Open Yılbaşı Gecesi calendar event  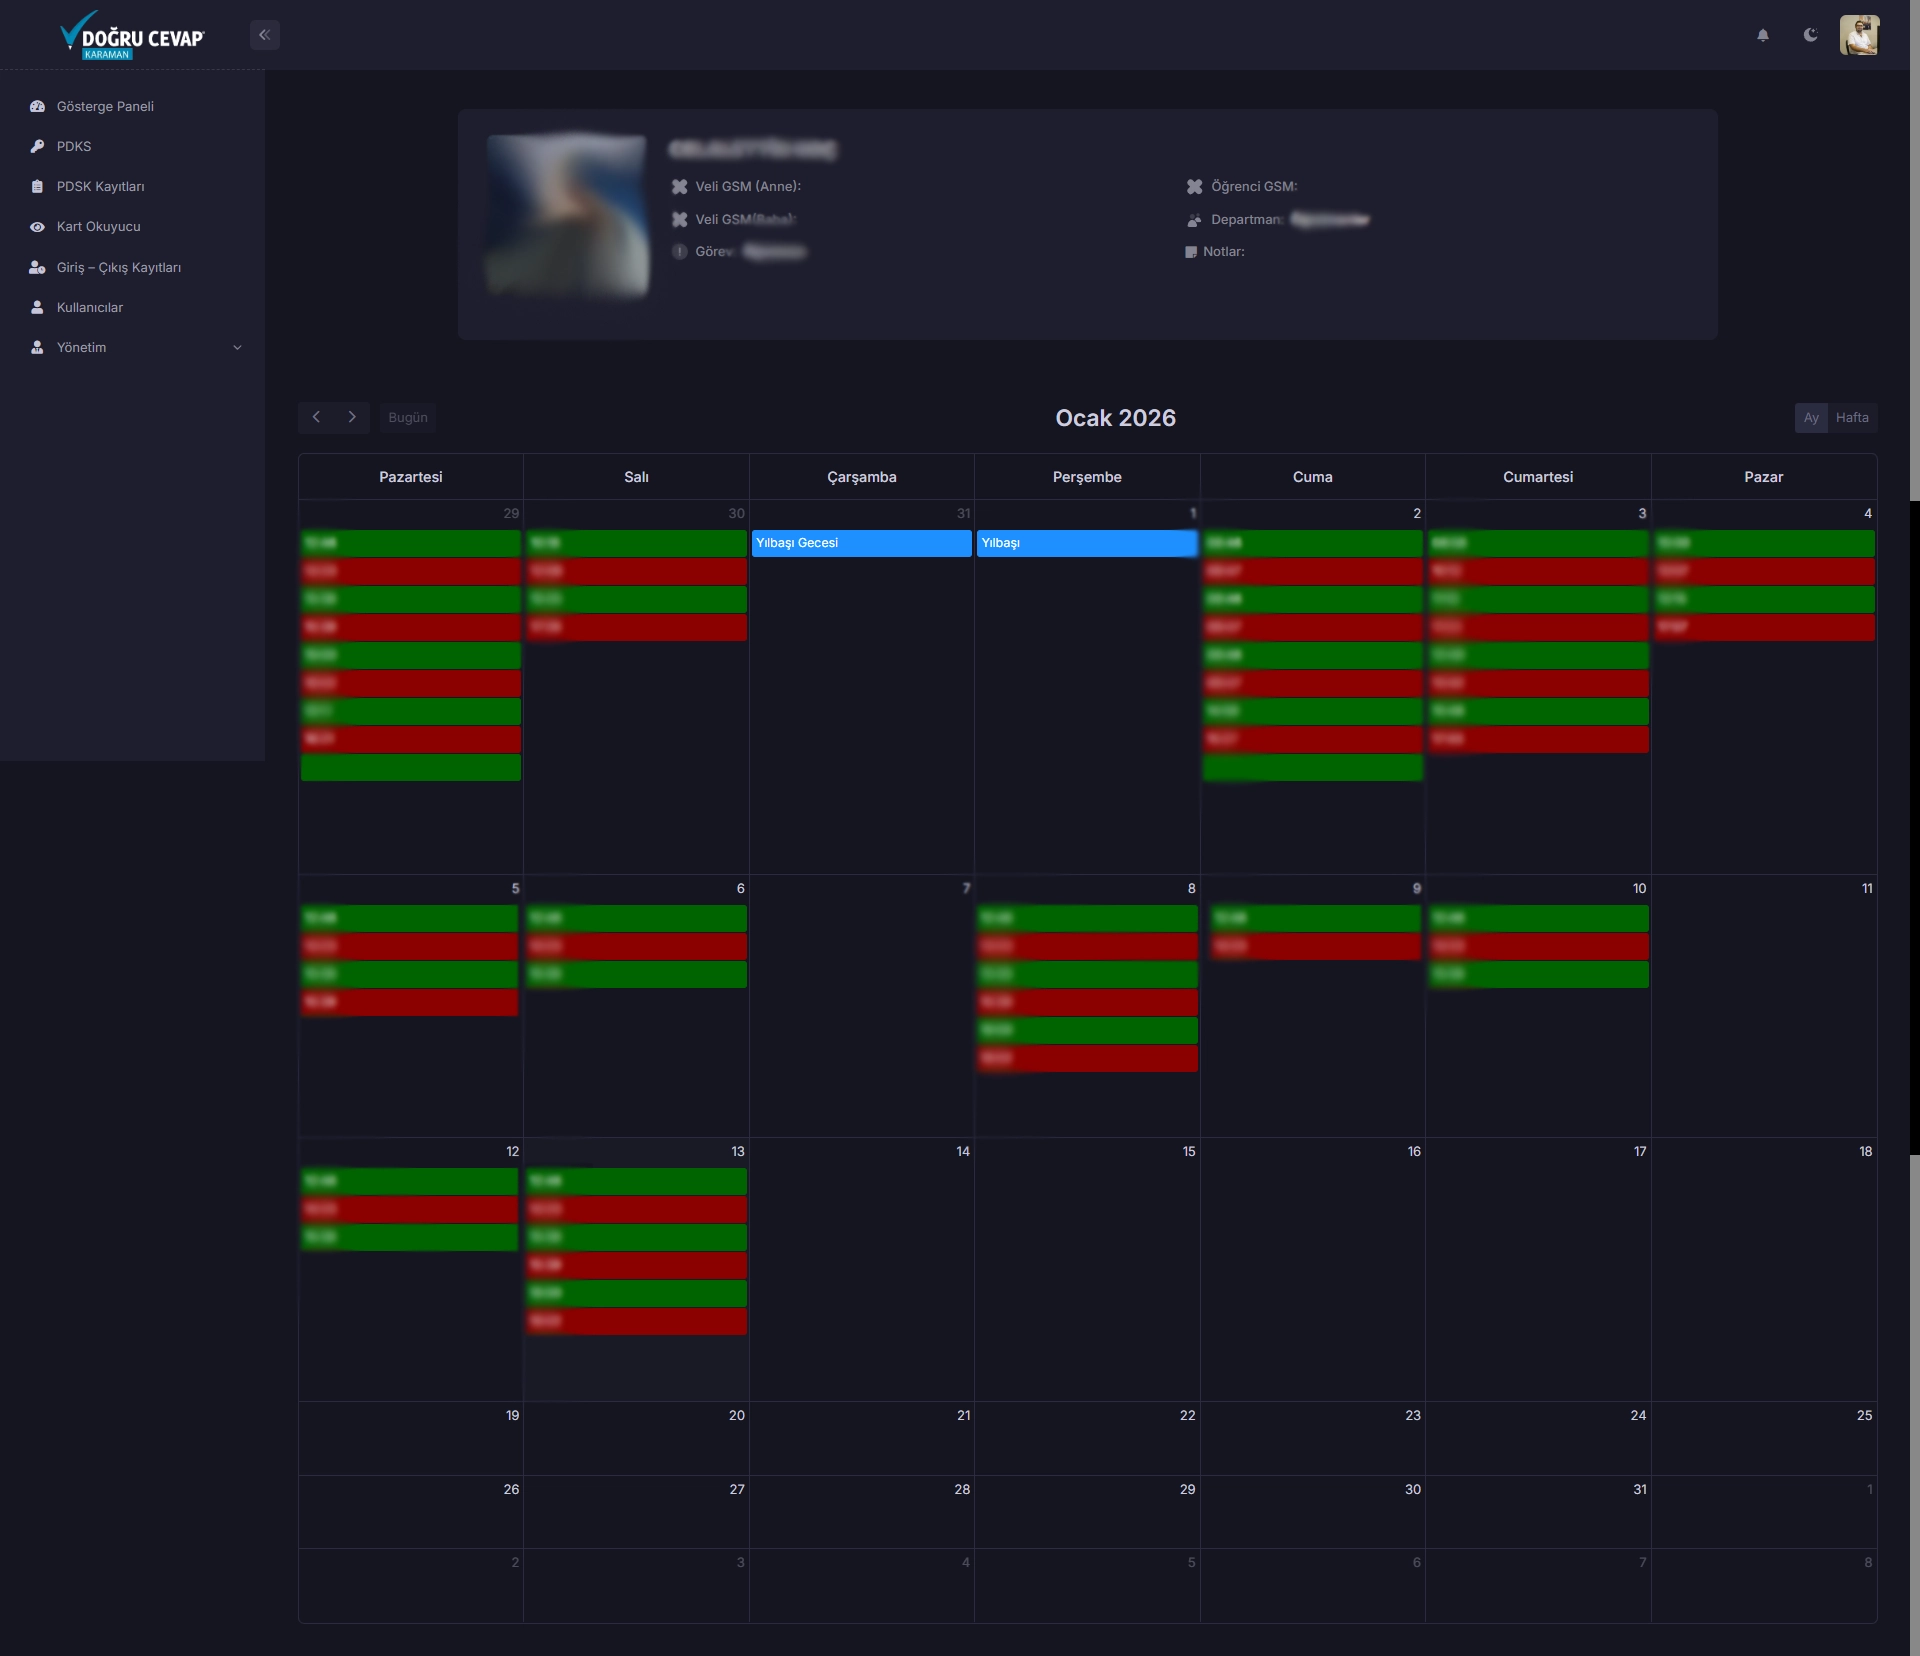pyautogui.click(x=861, y=543)
